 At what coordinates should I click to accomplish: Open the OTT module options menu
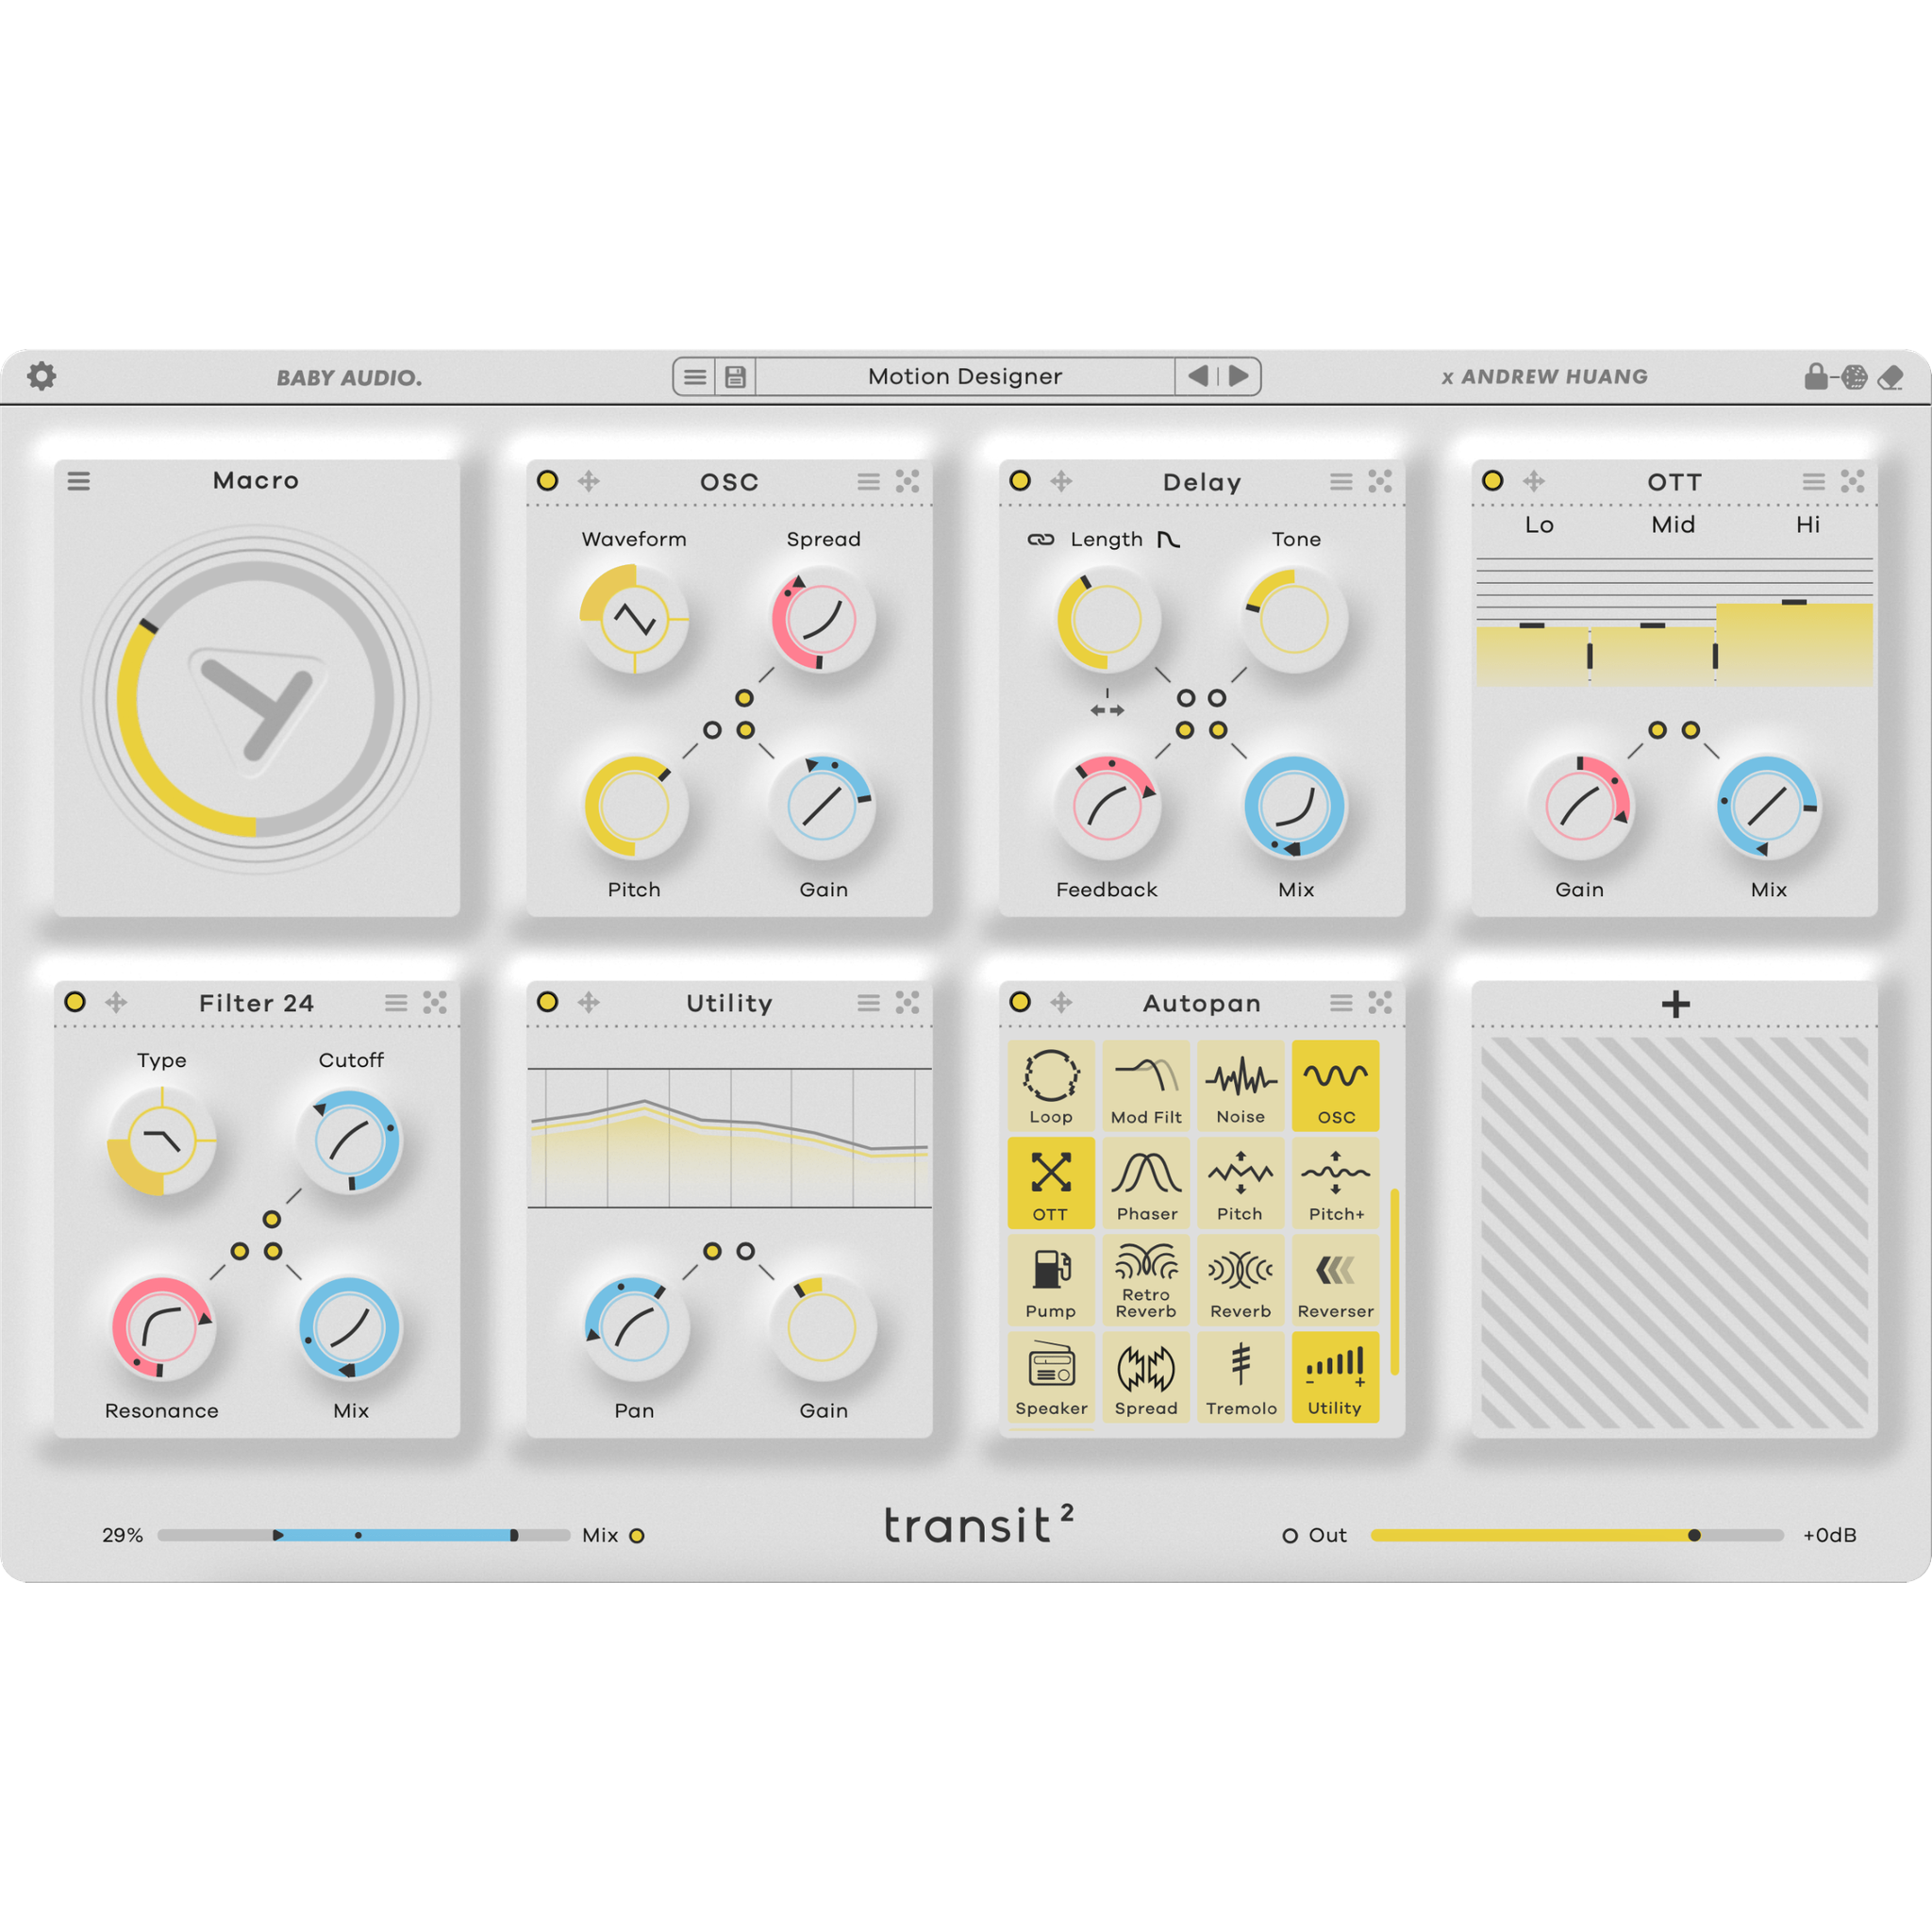click(1813, 482)
